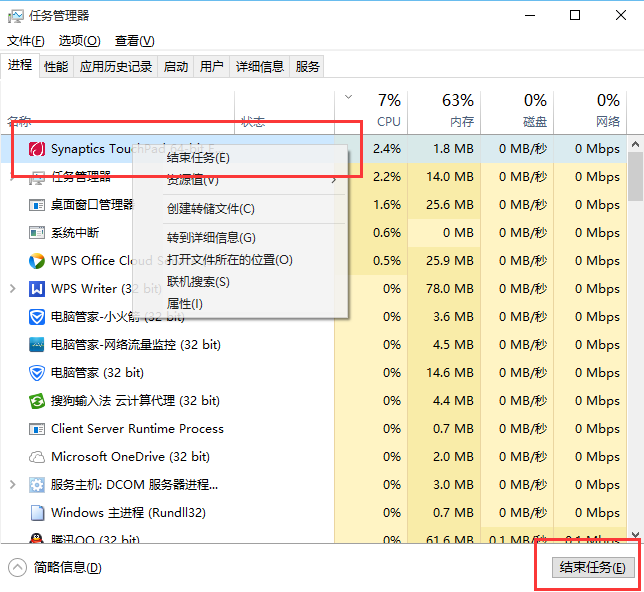
Task: Open the 文件(F) menu
Action: point(26,41)
